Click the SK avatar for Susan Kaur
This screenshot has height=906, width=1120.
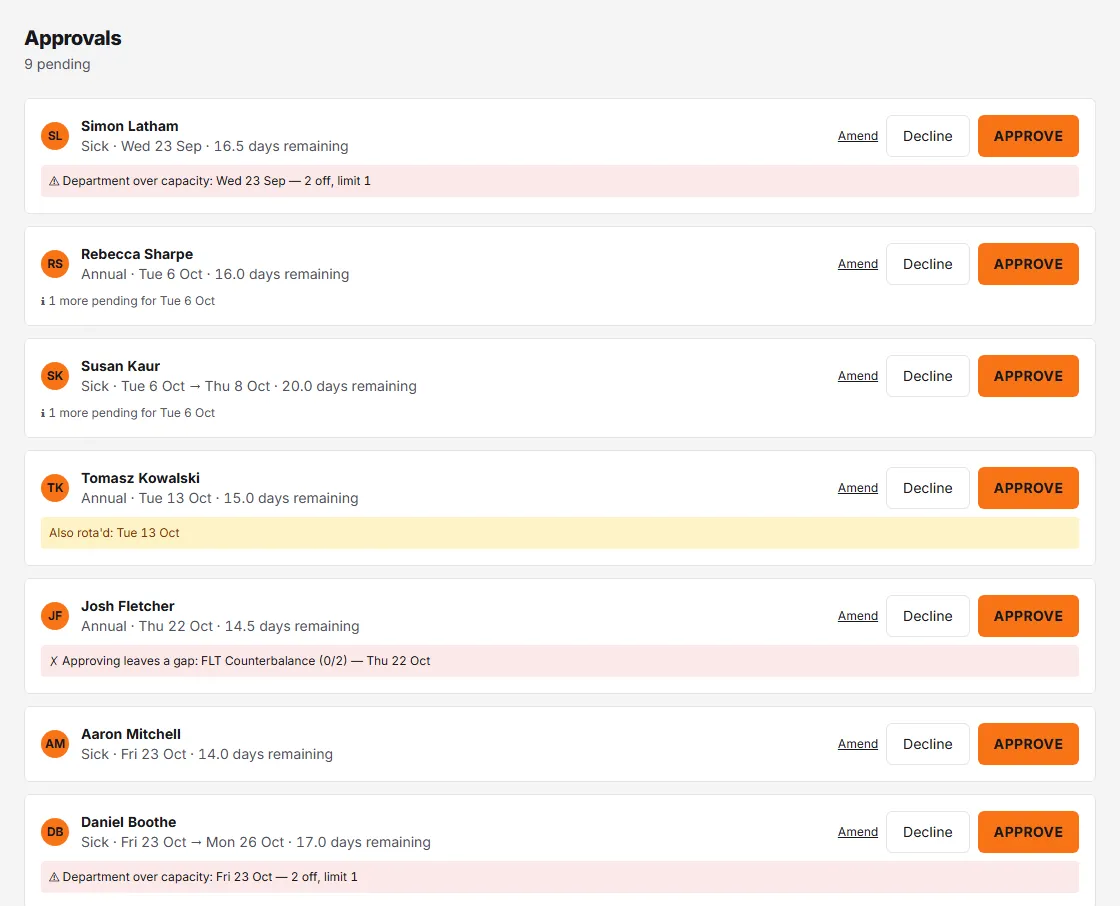(x=55, y=376)
